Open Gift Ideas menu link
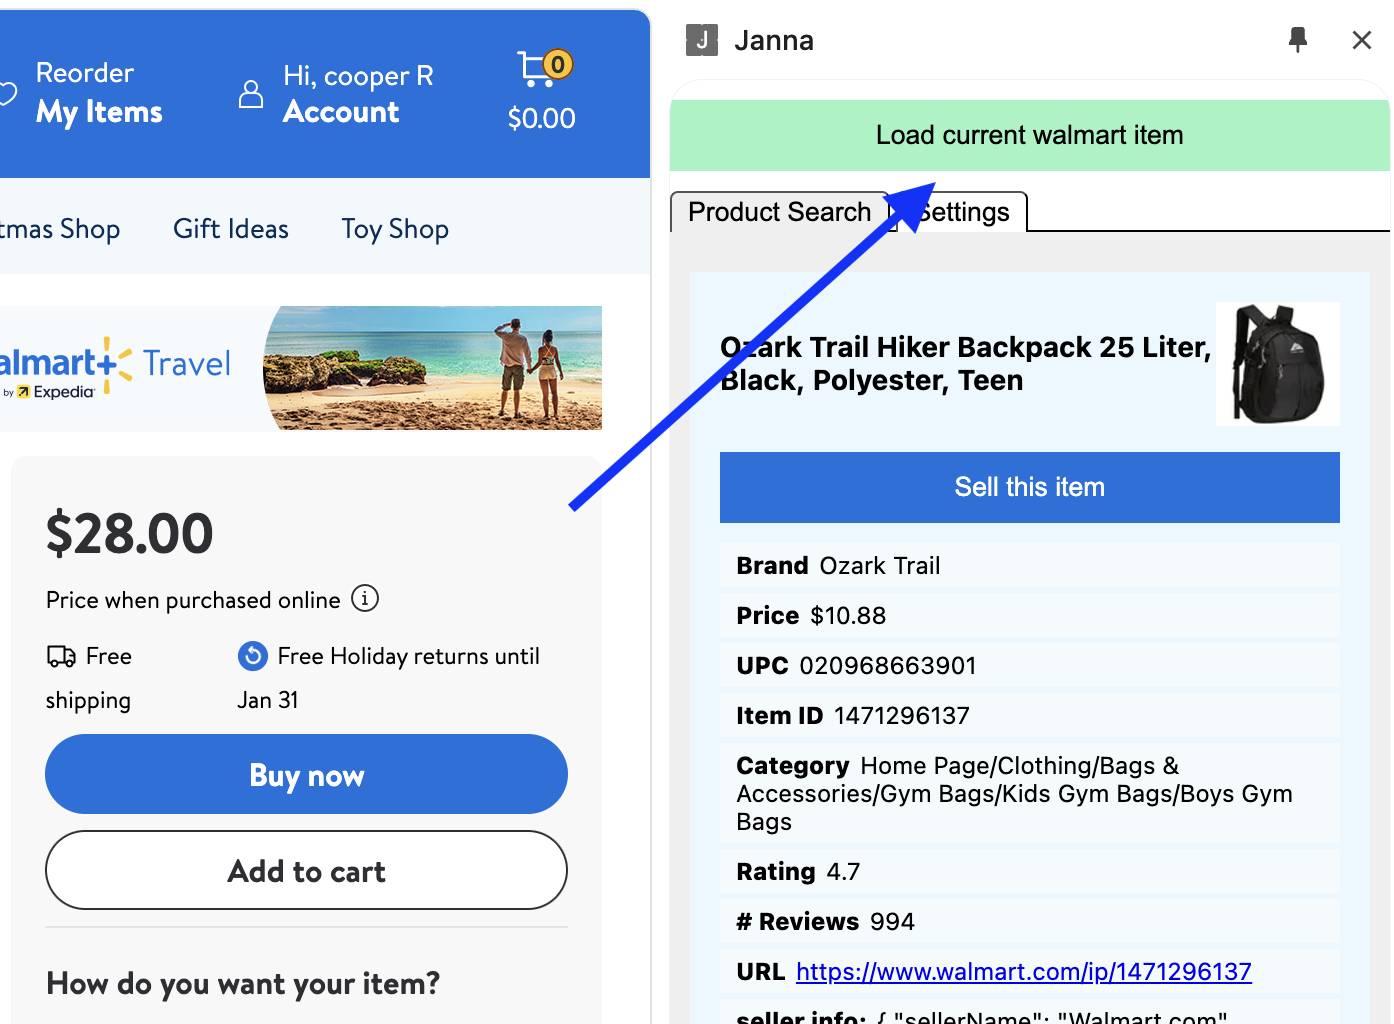1394x1024 pixels. [231, 229]
